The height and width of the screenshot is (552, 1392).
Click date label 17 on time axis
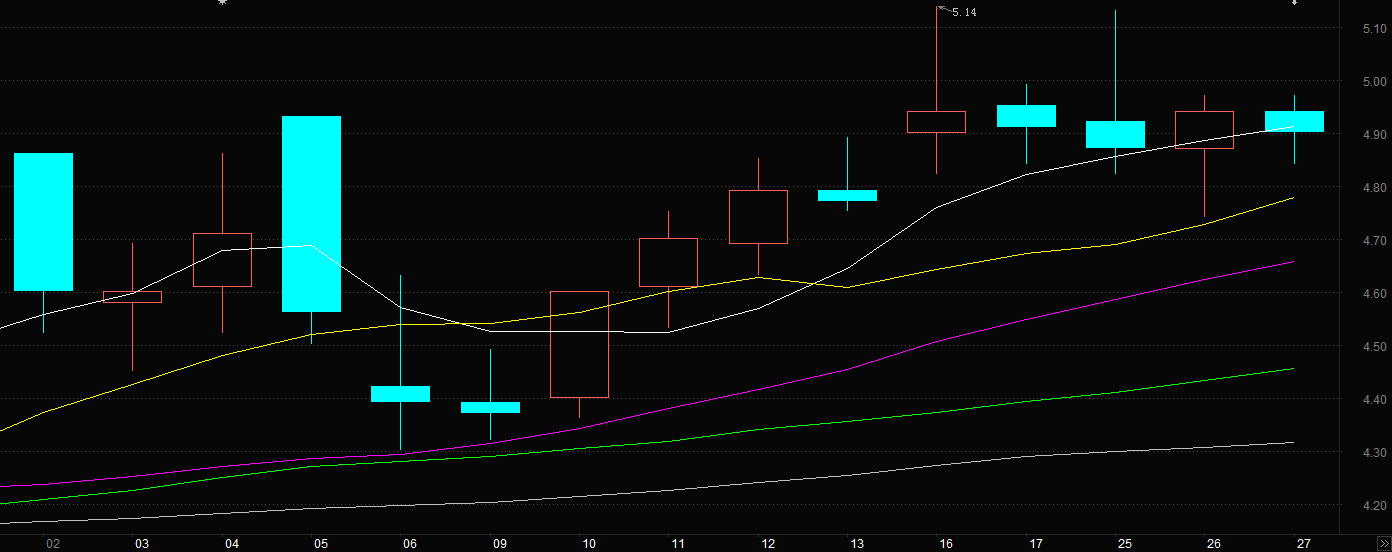tap(1036, 544)
